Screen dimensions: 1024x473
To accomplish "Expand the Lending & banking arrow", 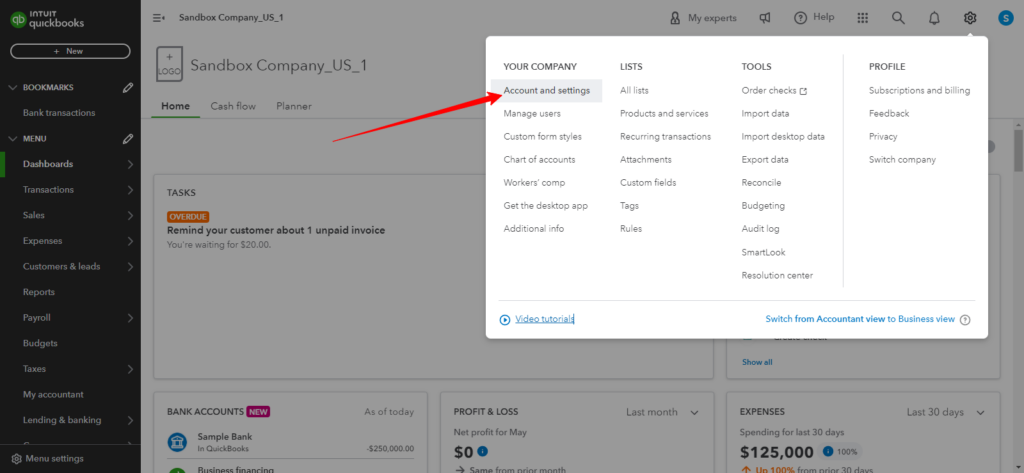I will point(130,420).
